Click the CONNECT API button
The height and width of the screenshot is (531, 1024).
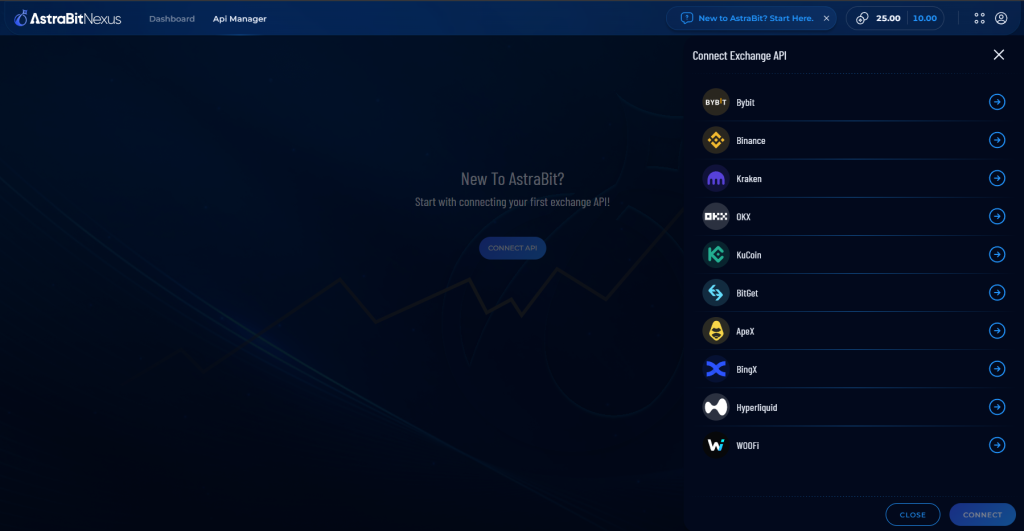pyautogui.click(x=513, y=248)
